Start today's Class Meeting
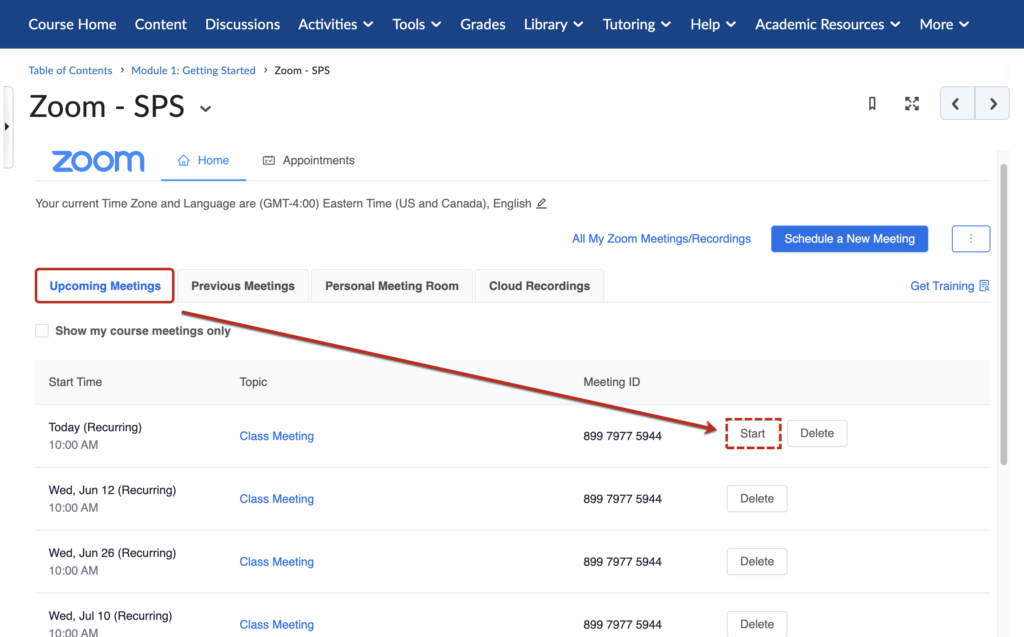Image resolution: width=1024 pixels, height=637 pixels. [x=753, y=433]
